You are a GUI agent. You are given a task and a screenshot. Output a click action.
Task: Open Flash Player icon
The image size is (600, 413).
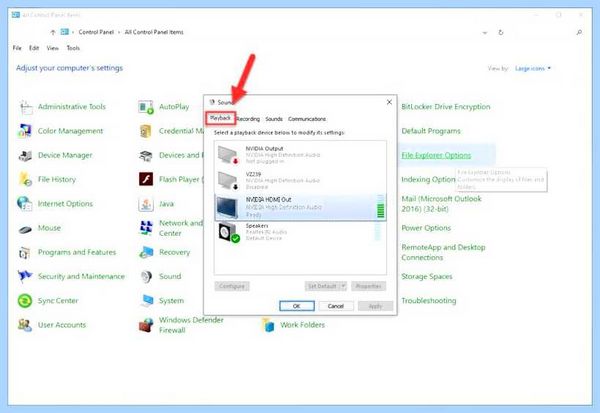pos(146,179)
